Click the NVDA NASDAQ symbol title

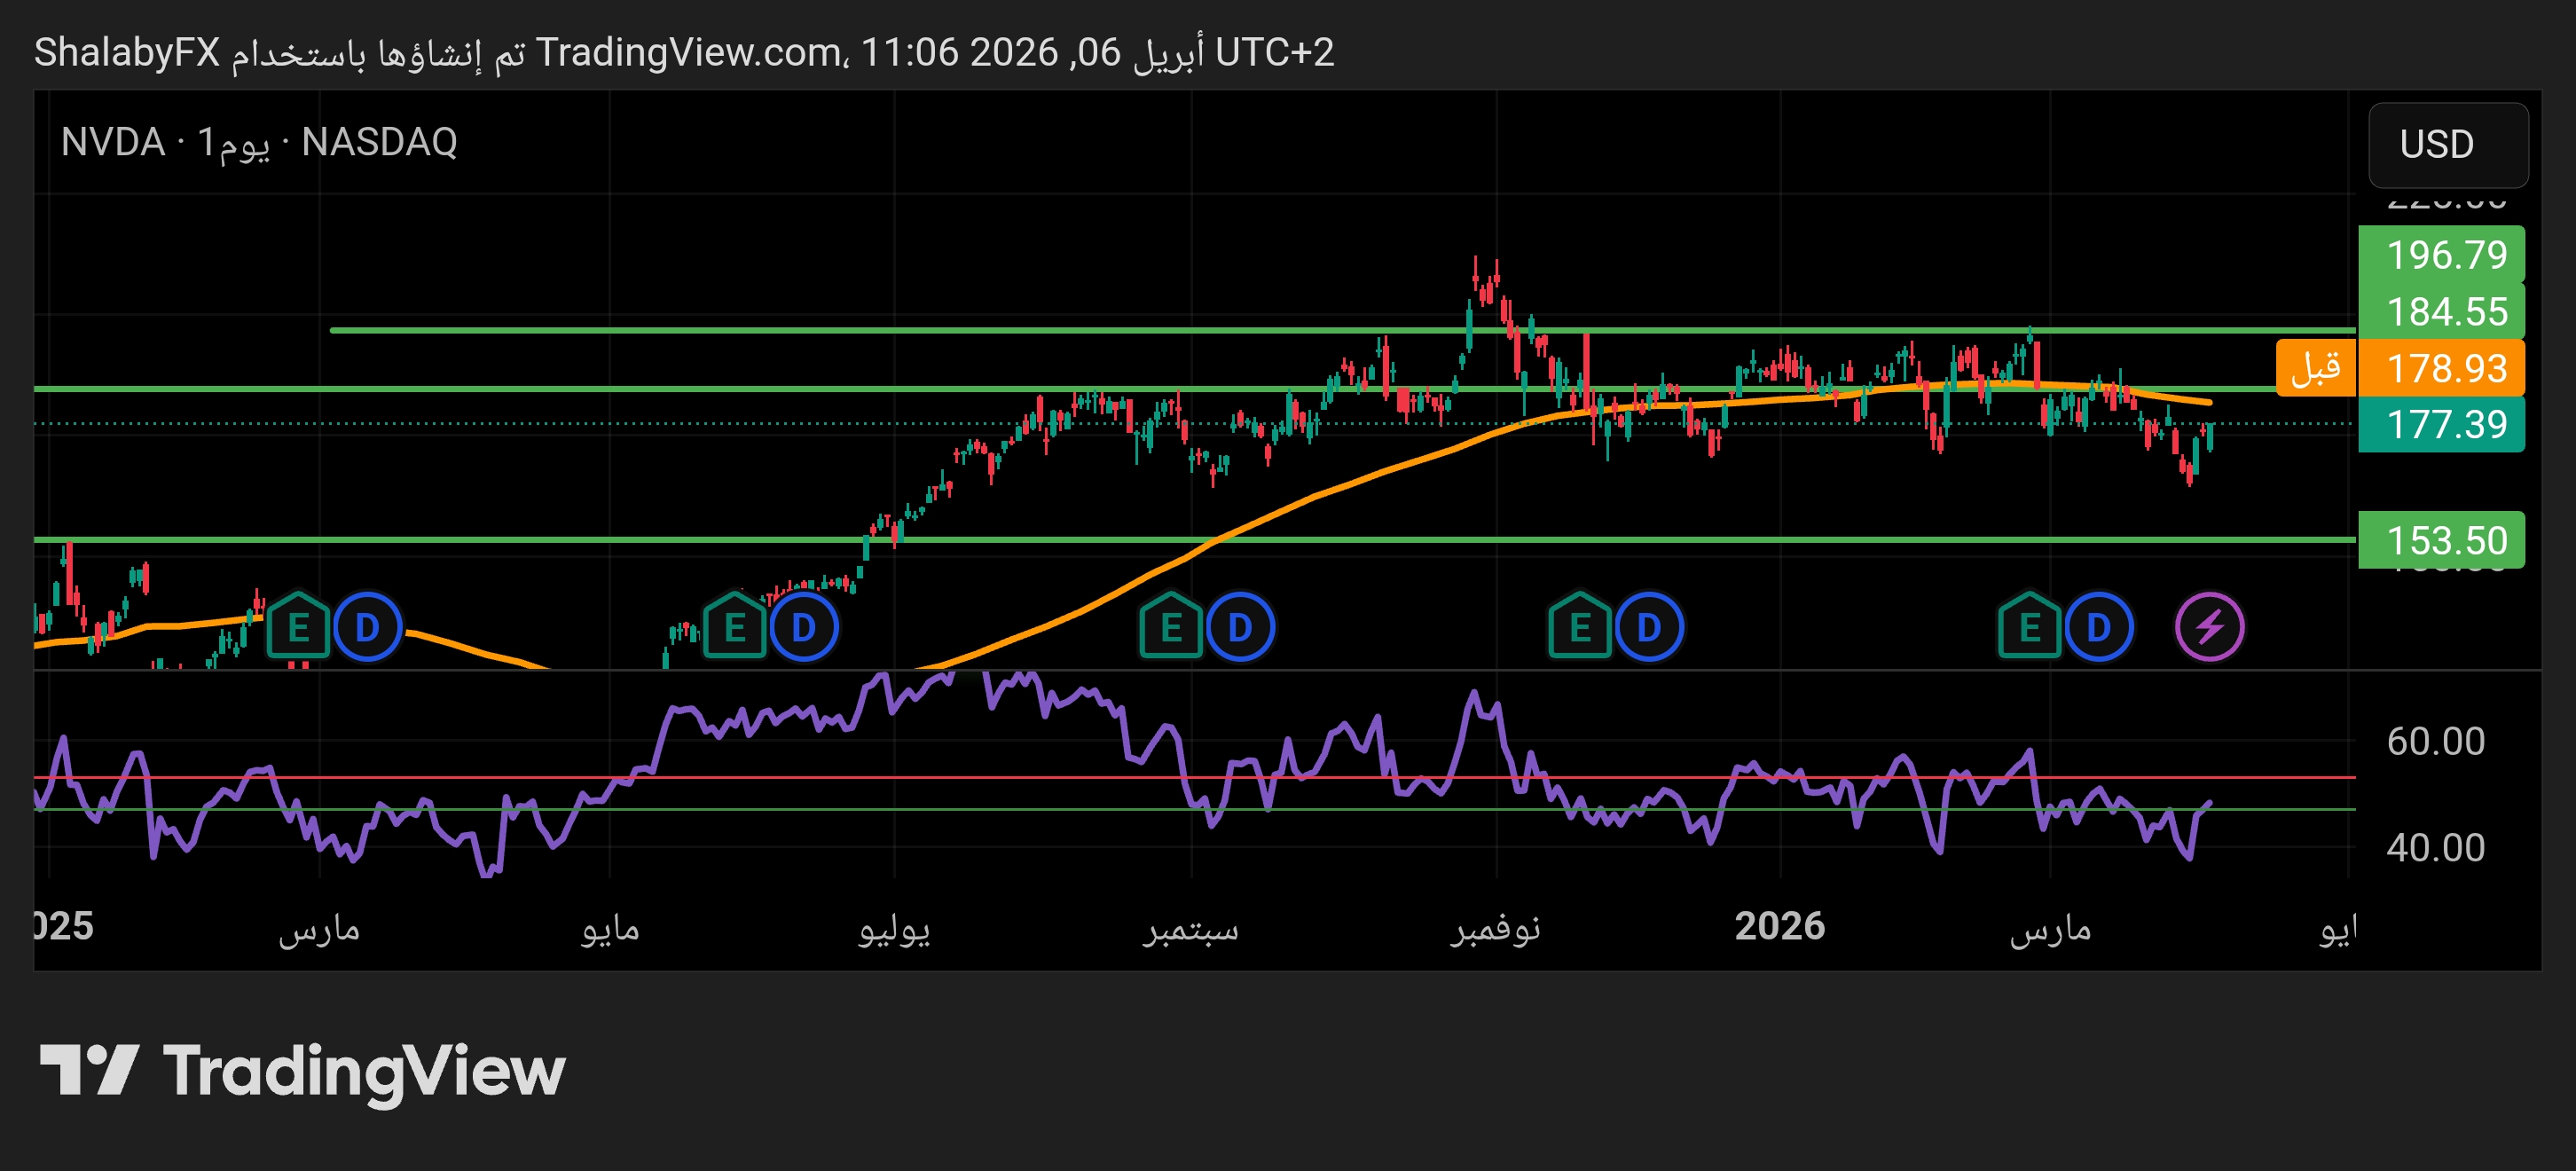(x=259, y=142)
